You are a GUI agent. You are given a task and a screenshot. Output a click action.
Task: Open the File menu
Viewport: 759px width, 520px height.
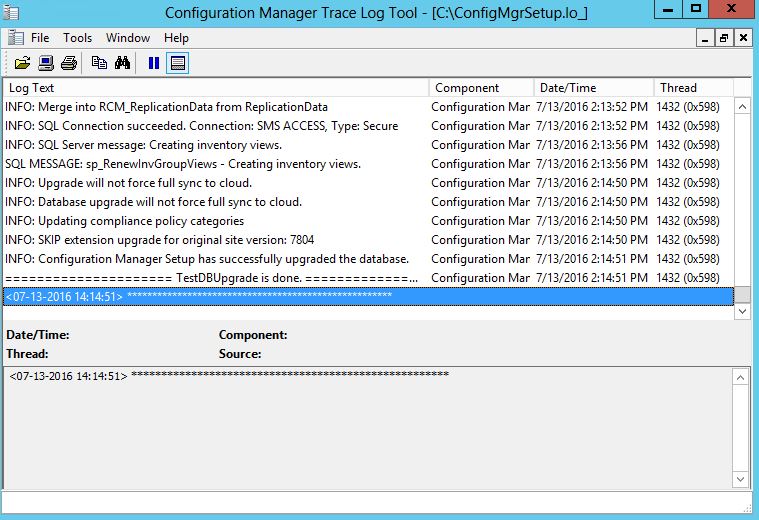[39, 38]
